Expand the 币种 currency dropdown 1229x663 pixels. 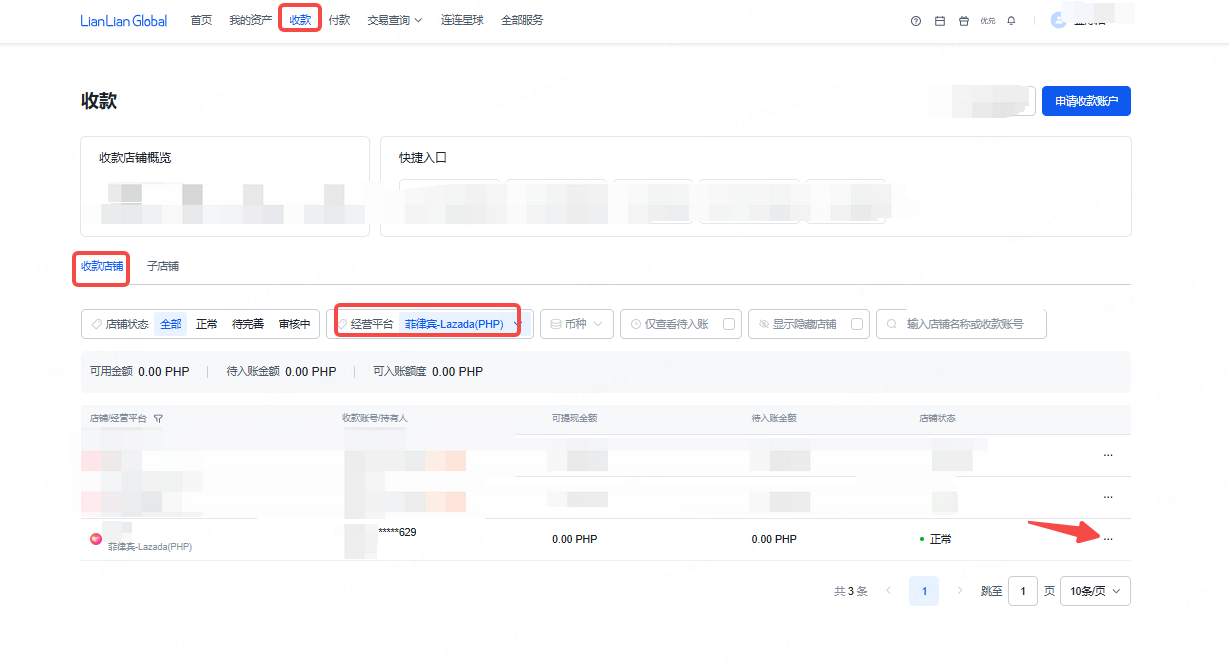click(x=577, y=324)
